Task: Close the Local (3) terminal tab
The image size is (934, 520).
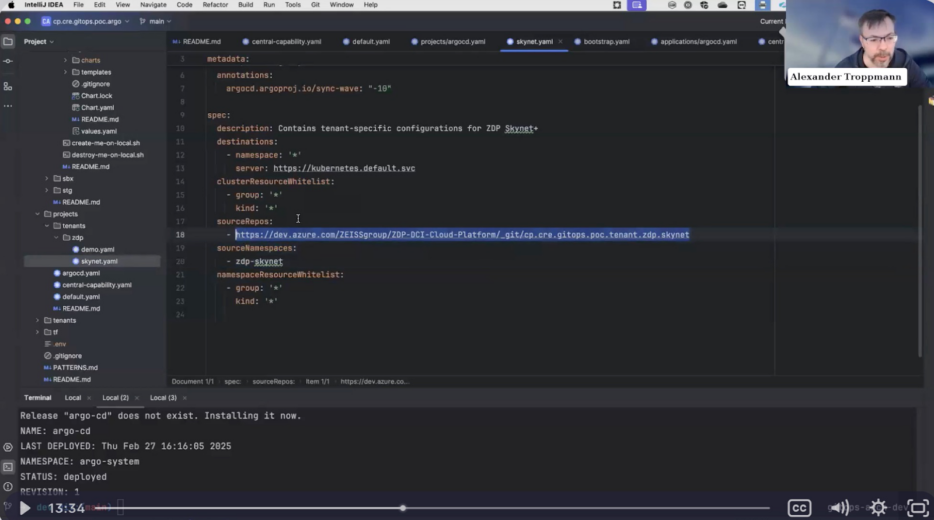Action: pos(185,398)
